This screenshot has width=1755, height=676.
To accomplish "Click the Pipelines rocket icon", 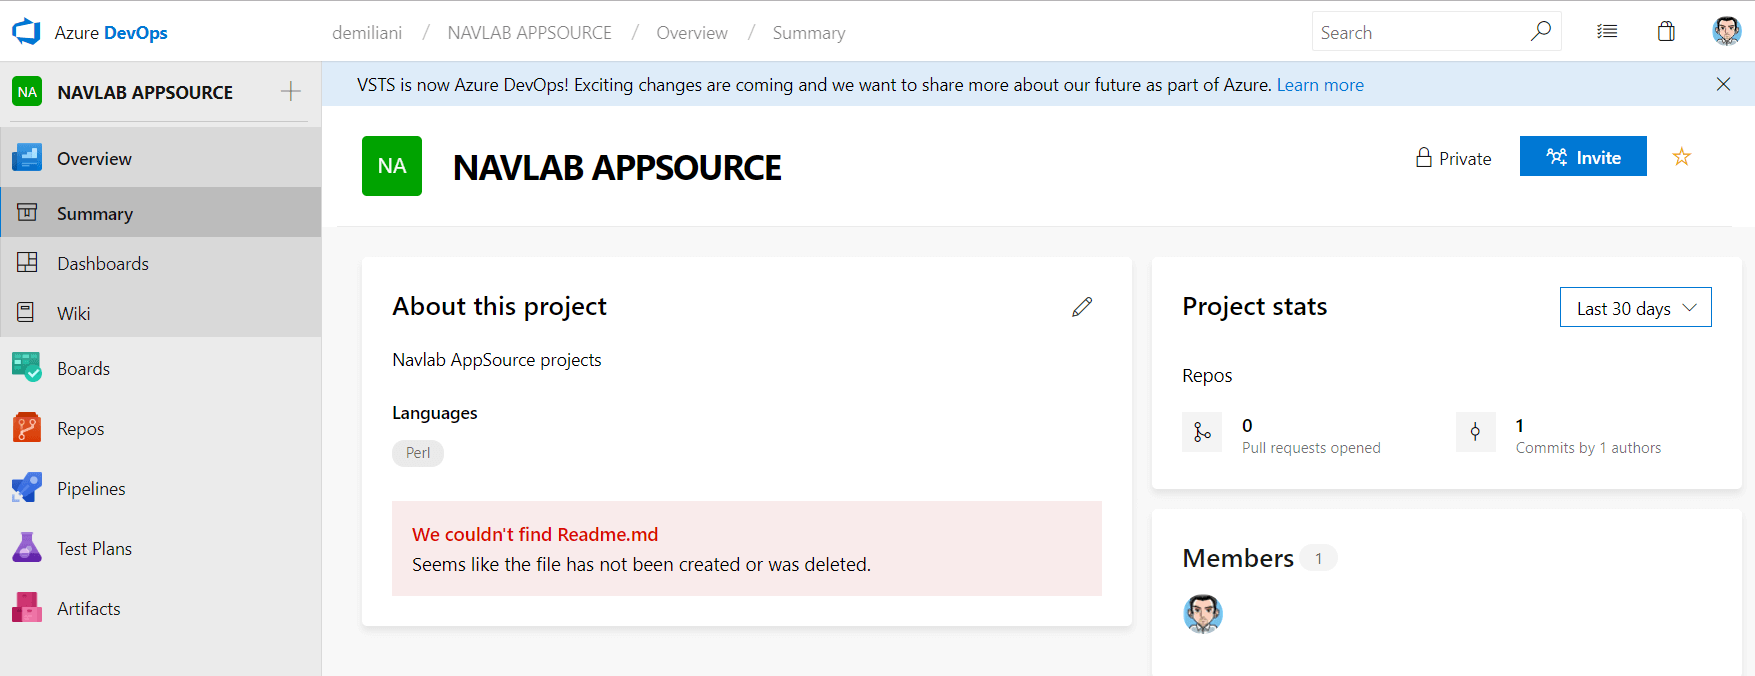I will (x=27, y=487).
